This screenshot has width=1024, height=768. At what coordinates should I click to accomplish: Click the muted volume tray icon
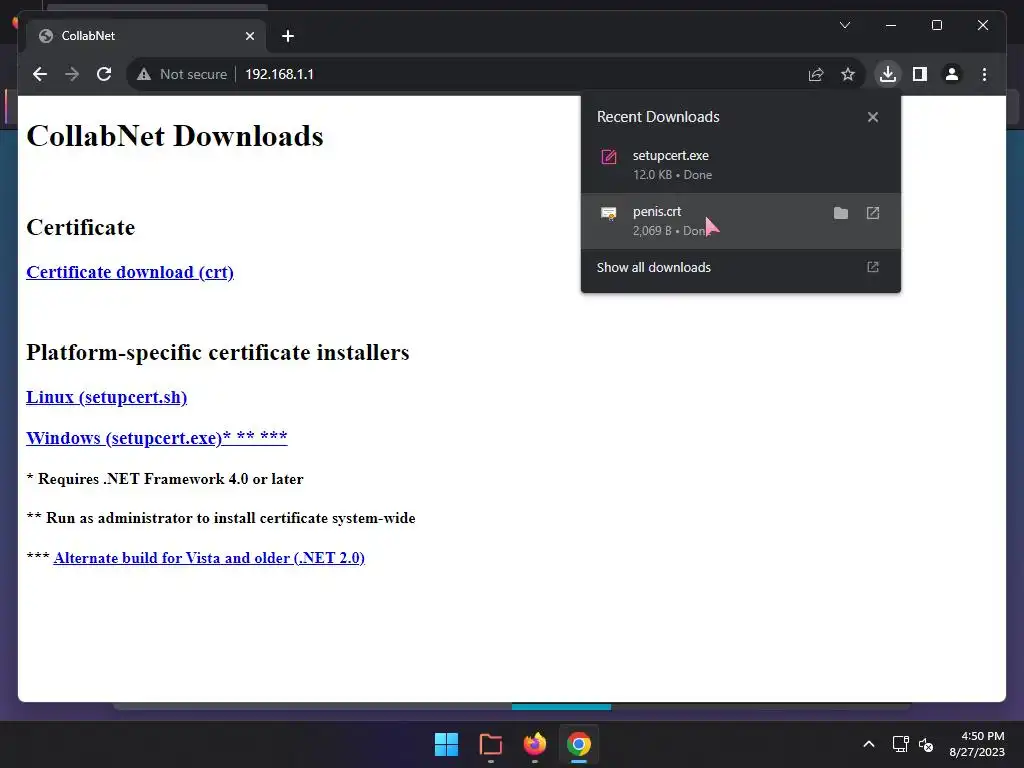pyautogui.click(x=926, y=744)
